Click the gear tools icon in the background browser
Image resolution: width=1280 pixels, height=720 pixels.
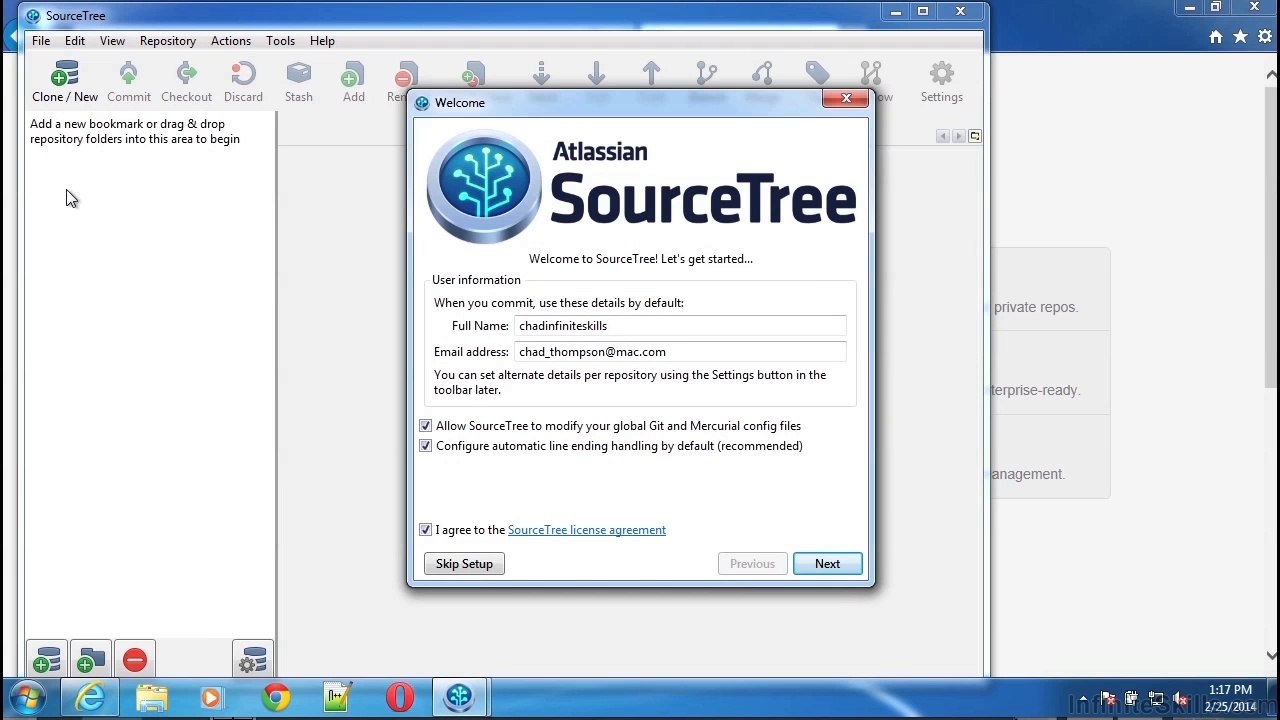tap(1265, 37)
